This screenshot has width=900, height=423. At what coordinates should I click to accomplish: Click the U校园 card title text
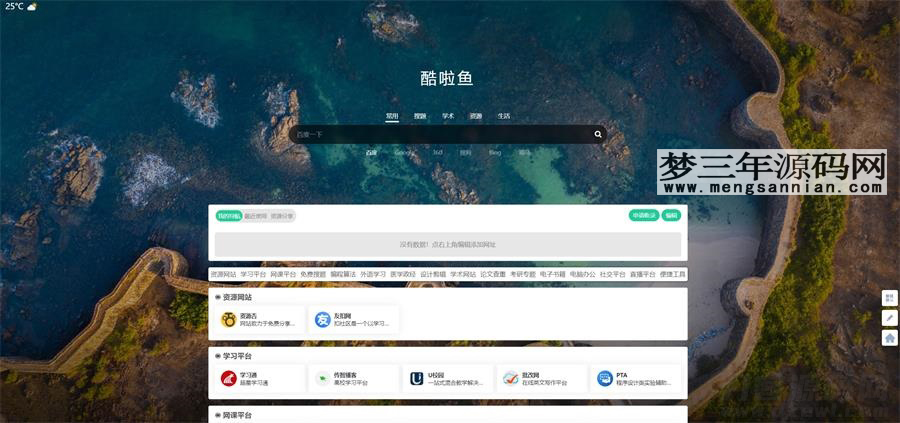(436, 375)
